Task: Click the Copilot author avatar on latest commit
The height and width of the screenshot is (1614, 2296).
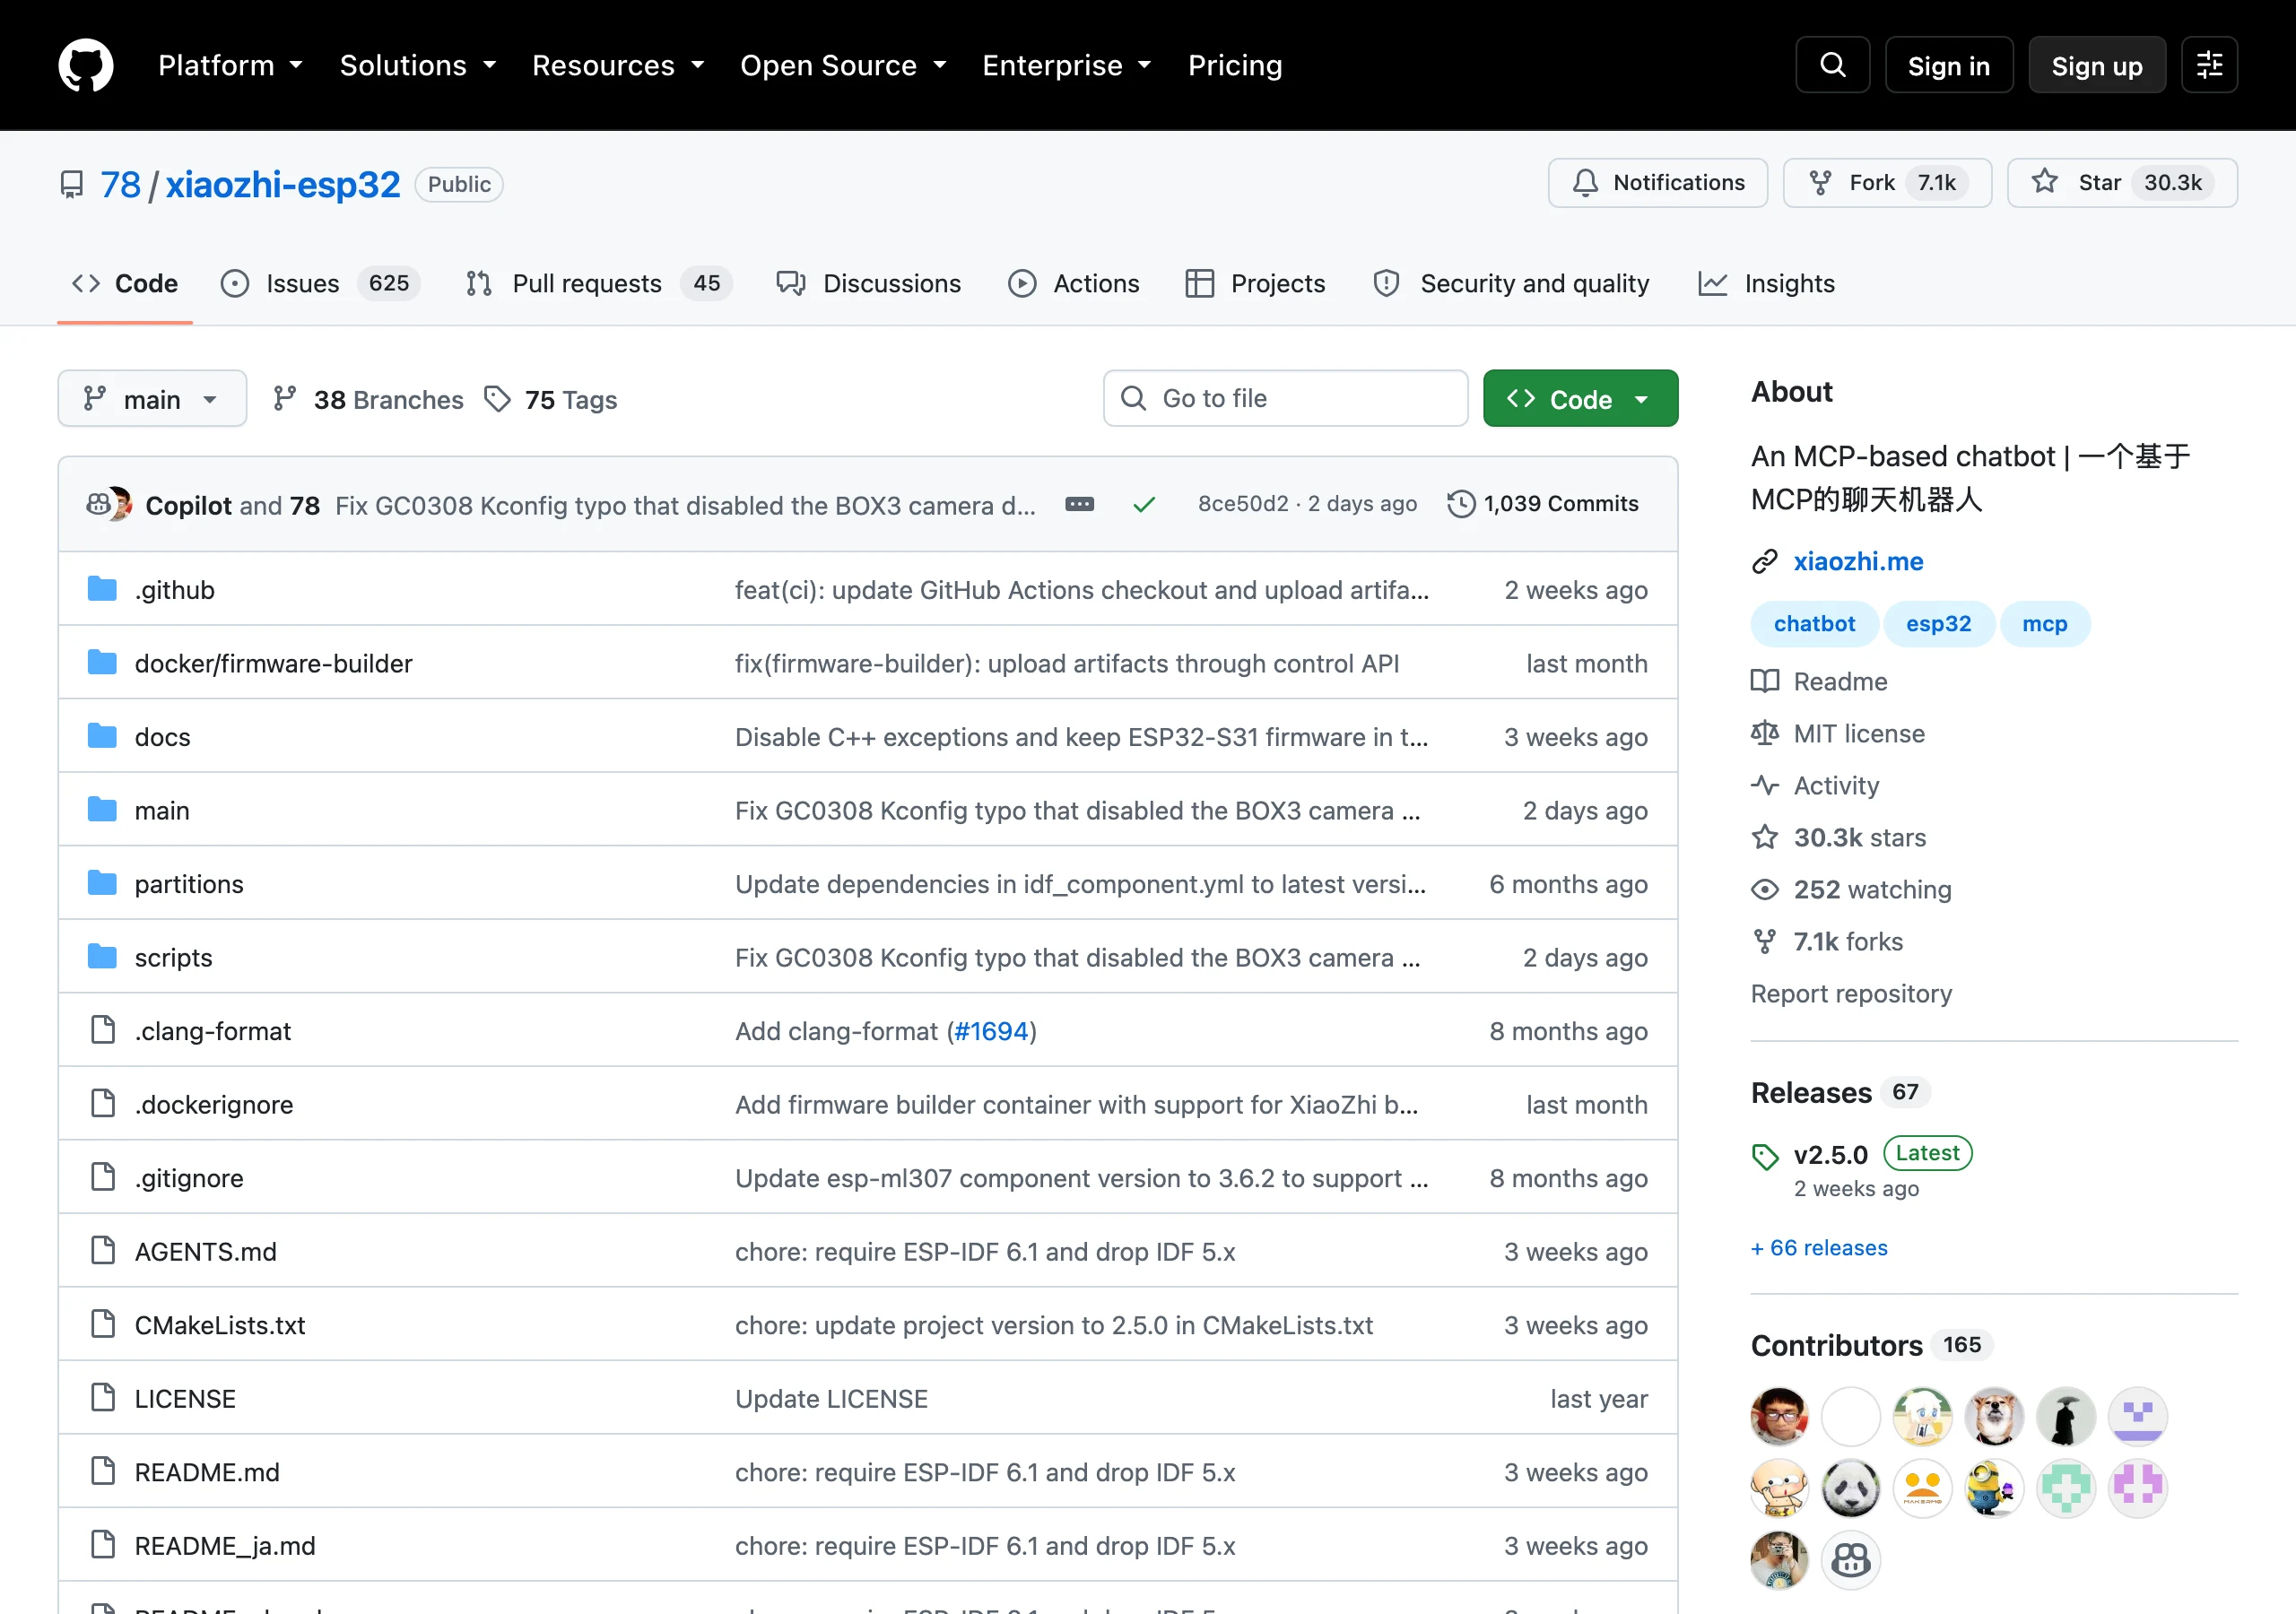Action: [99, 504]
